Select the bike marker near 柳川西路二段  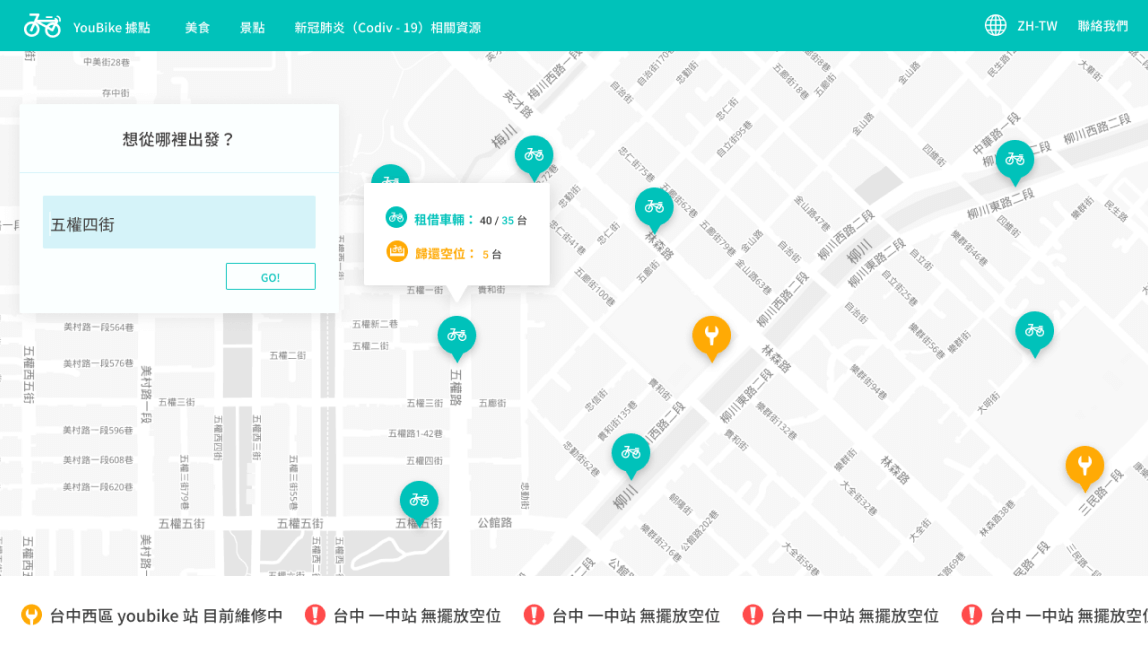[x=630, y=454]
